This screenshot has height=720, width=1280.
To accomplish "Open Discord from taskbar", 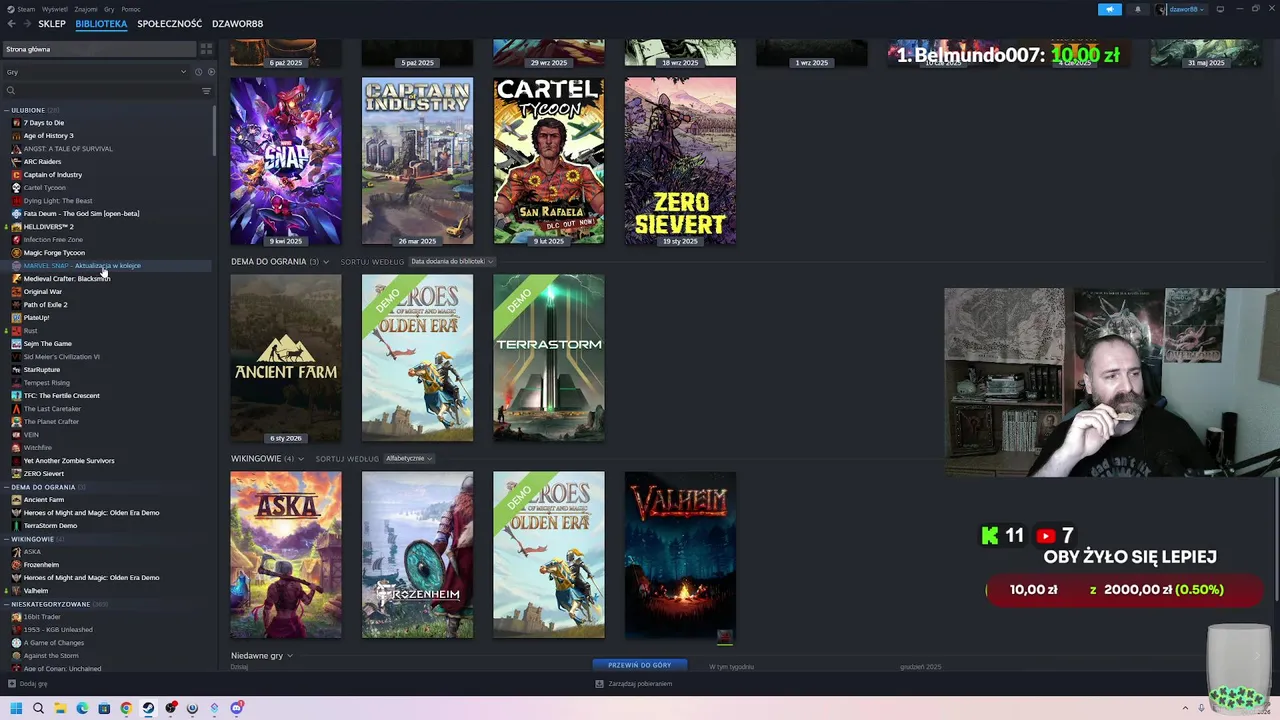I will click(236, 708).
